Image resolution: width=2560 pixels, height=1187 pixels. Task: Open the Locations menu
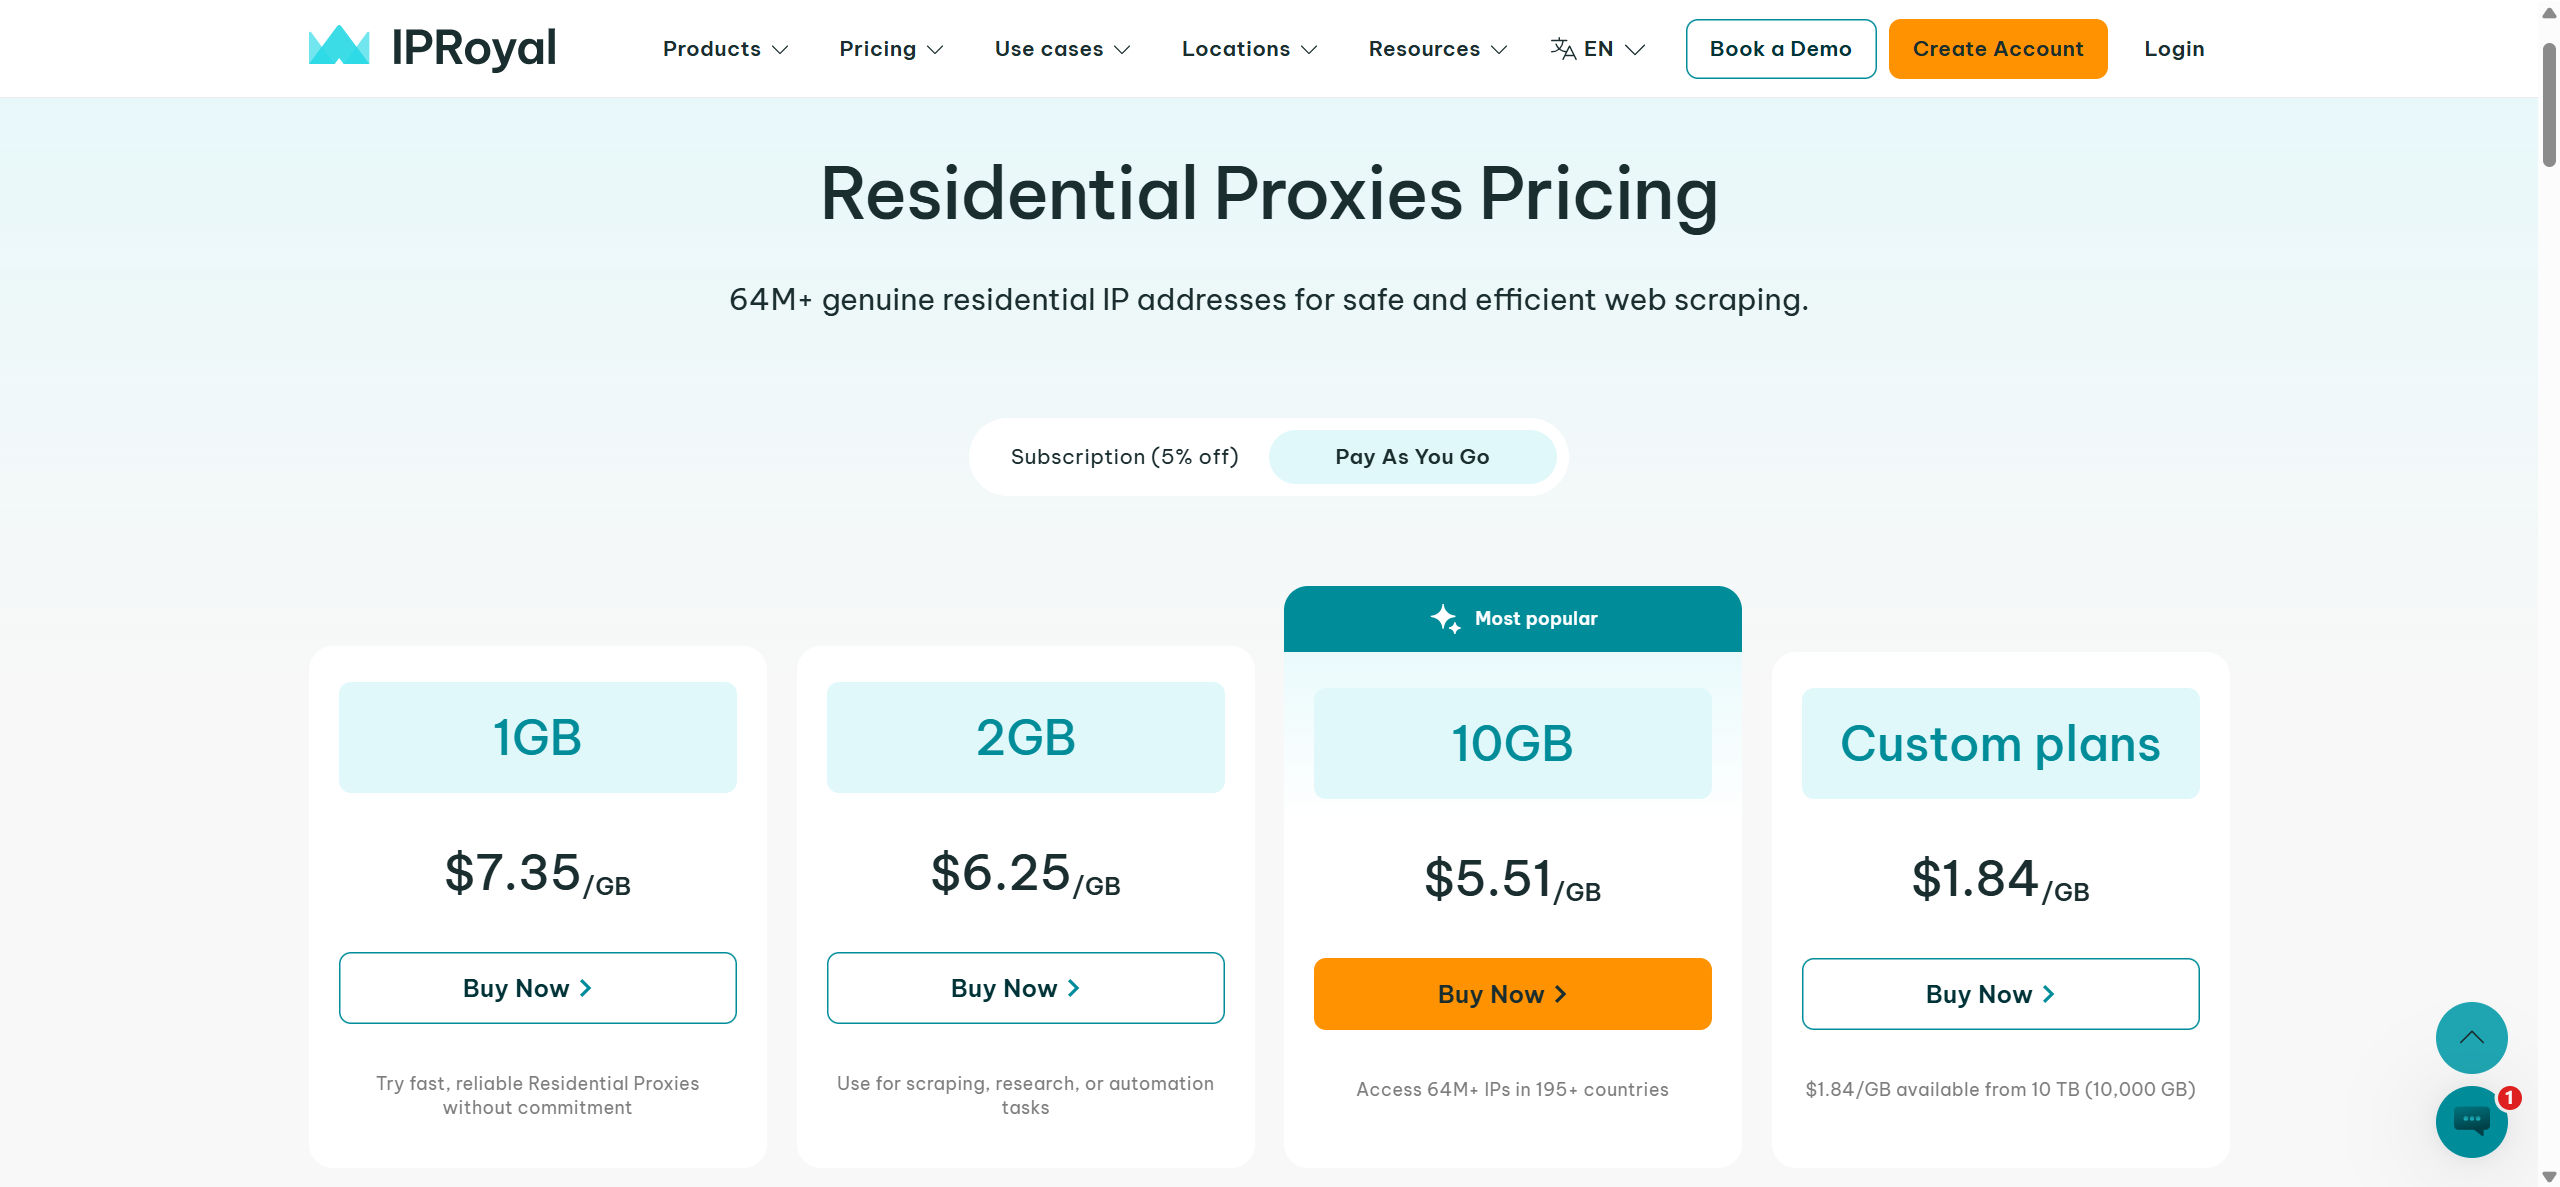coord(1249,49)
